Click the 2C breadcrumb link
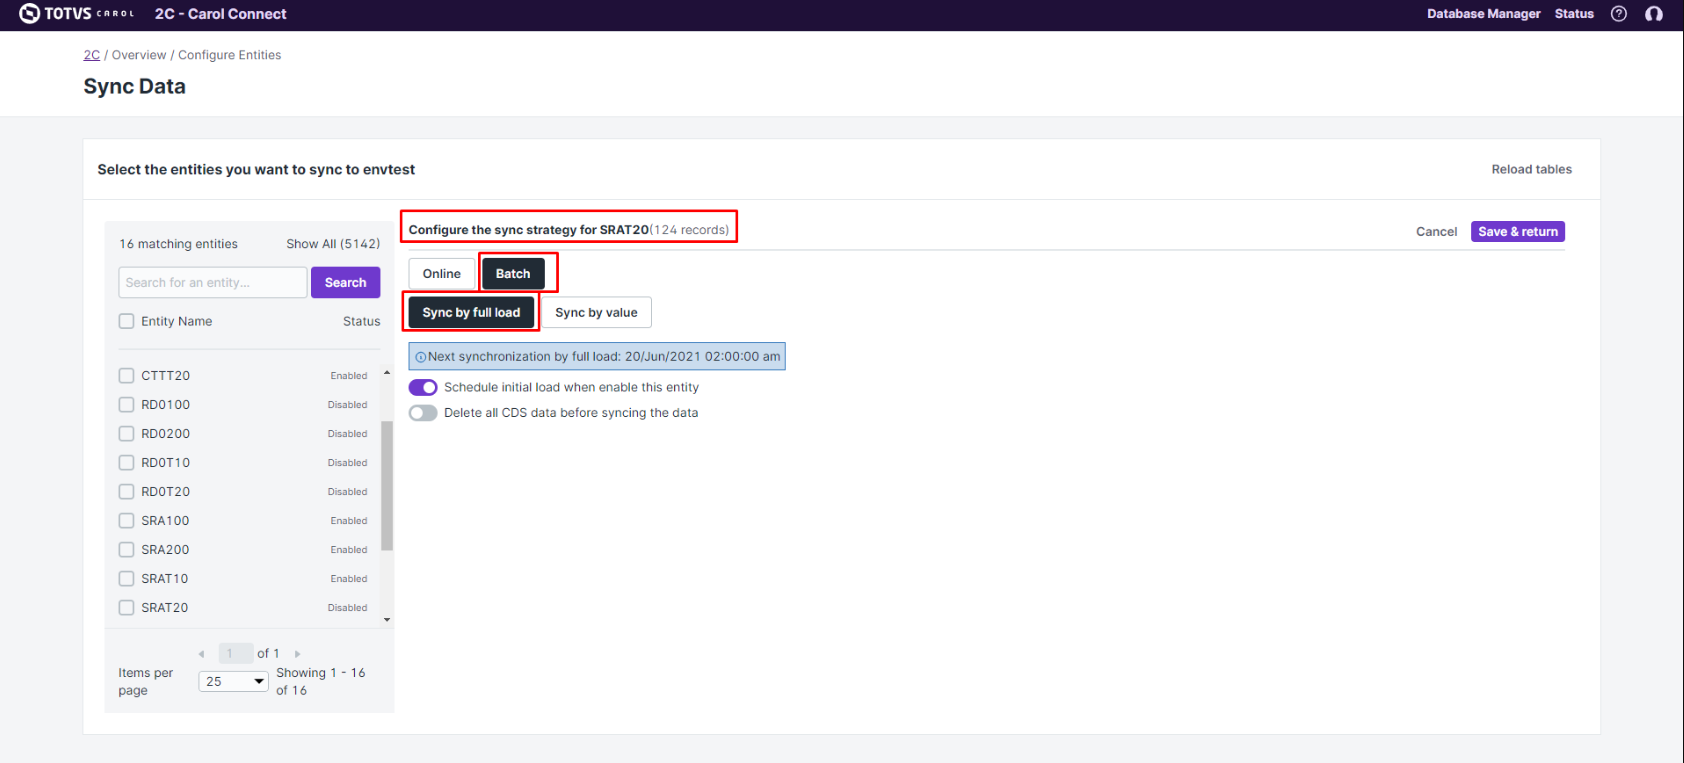 [x=91, y=55]
